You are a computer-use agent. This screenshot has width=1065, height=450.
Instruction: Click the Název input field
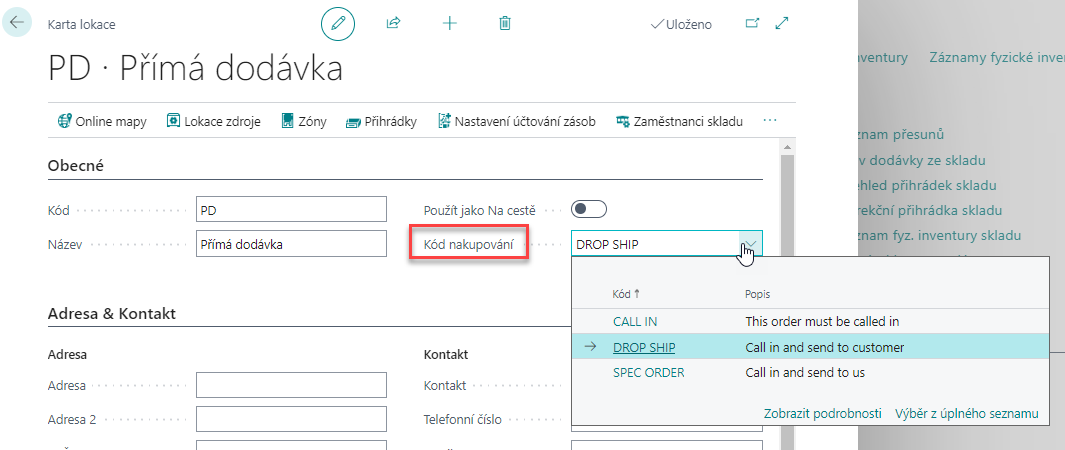[x=291, y=244]
